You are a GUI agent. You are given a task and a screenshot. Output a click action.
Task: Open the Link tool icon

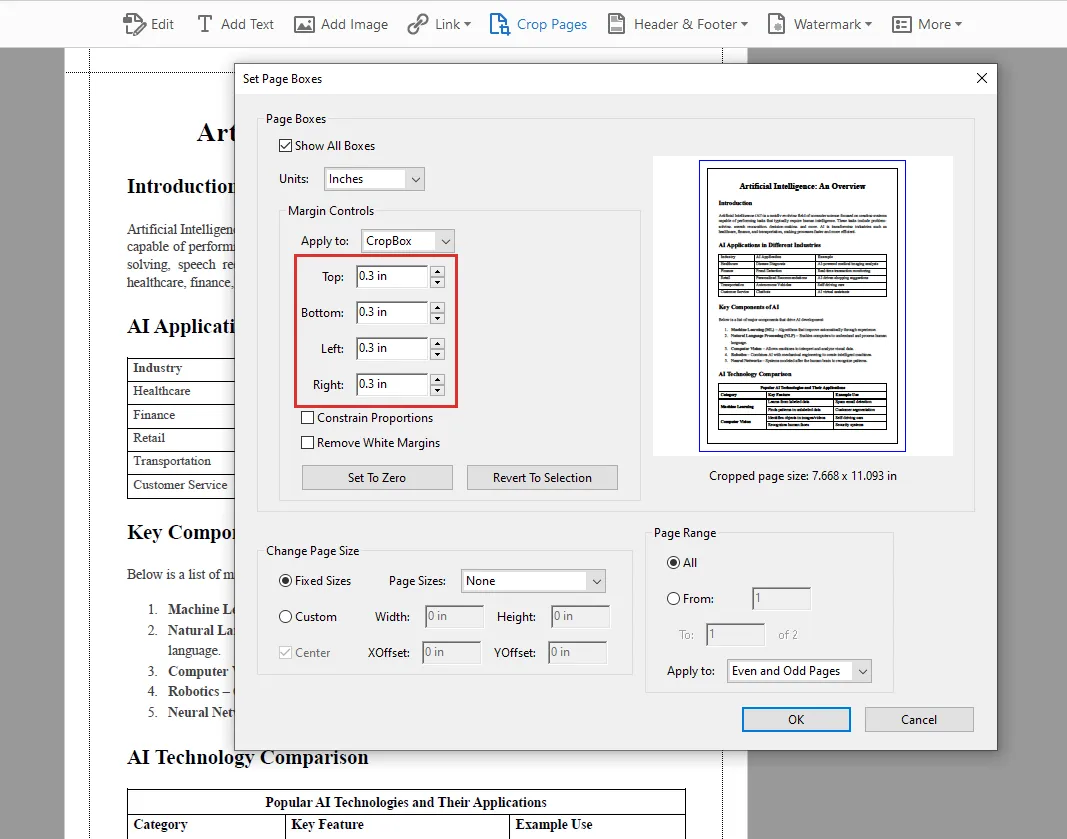pos(417,24)
